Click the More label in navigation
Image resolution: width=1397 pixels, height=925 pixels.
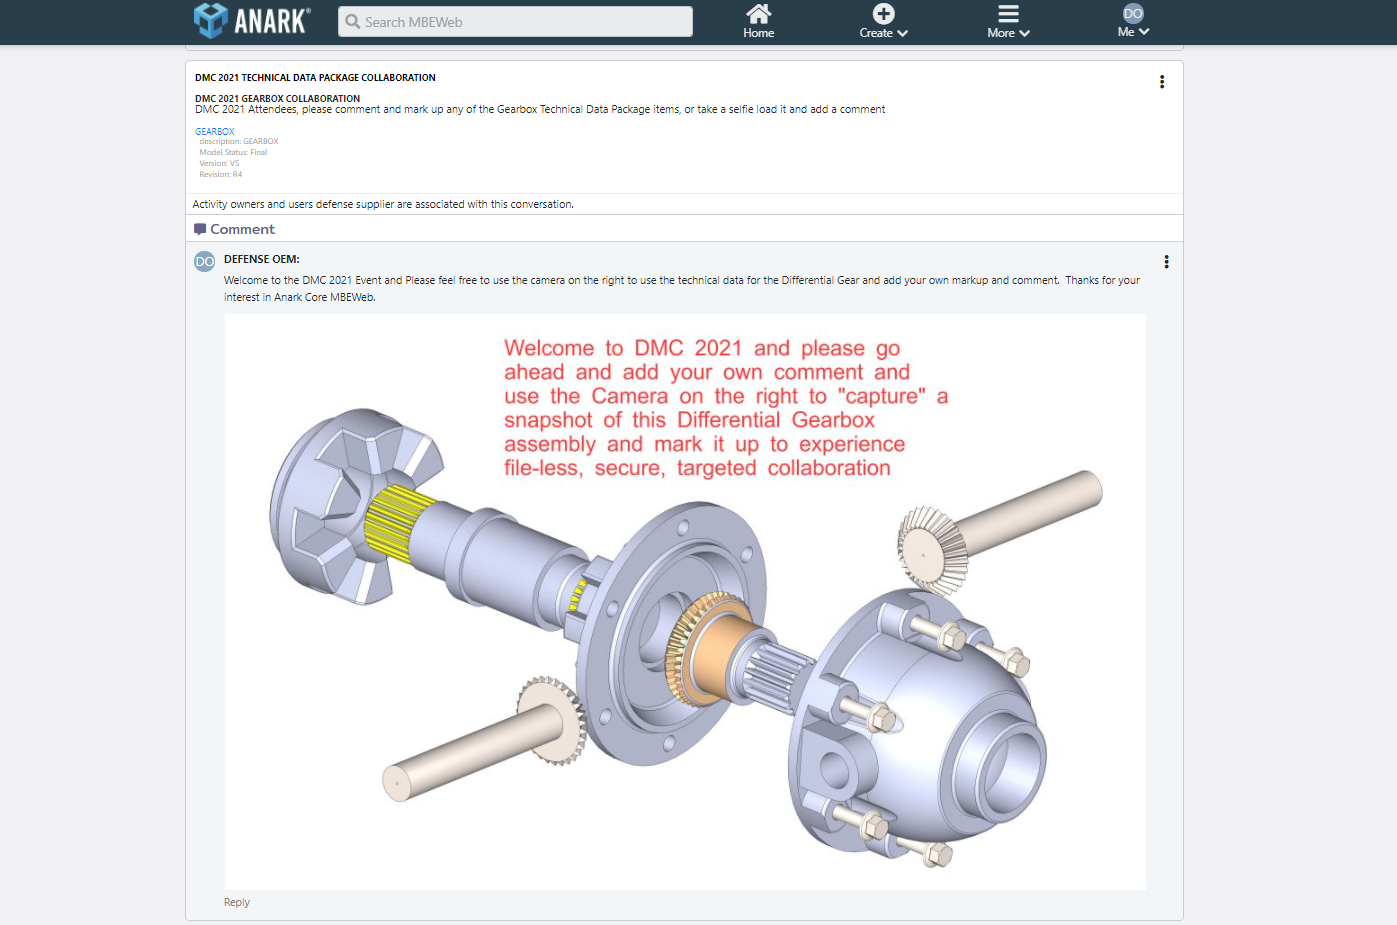pyautogui.click(x=1001, y=33)
